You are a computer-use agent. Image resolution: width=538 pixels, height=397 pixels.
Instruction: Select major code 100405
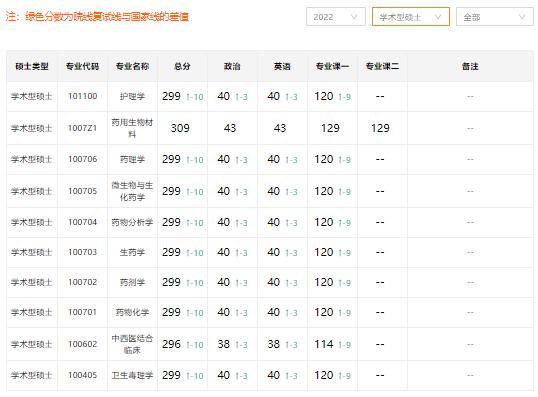[82, 375]
